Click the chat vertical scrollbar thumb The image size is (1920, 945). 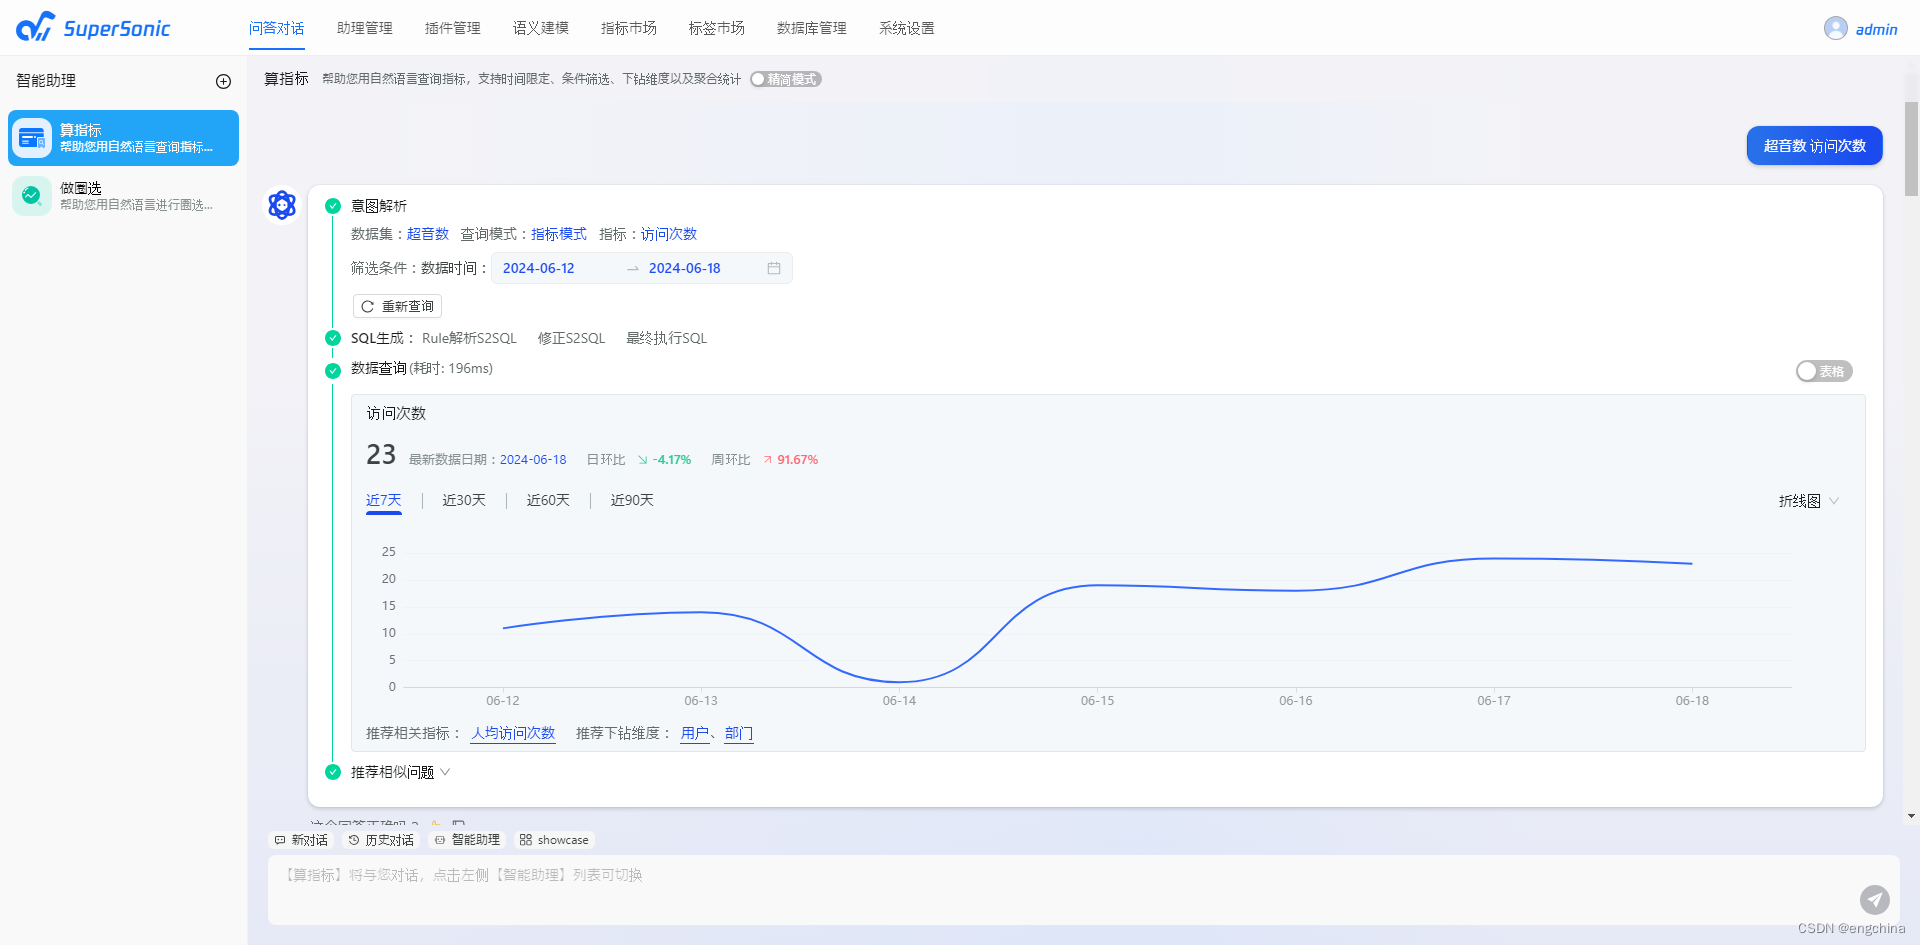(1911, 148)
